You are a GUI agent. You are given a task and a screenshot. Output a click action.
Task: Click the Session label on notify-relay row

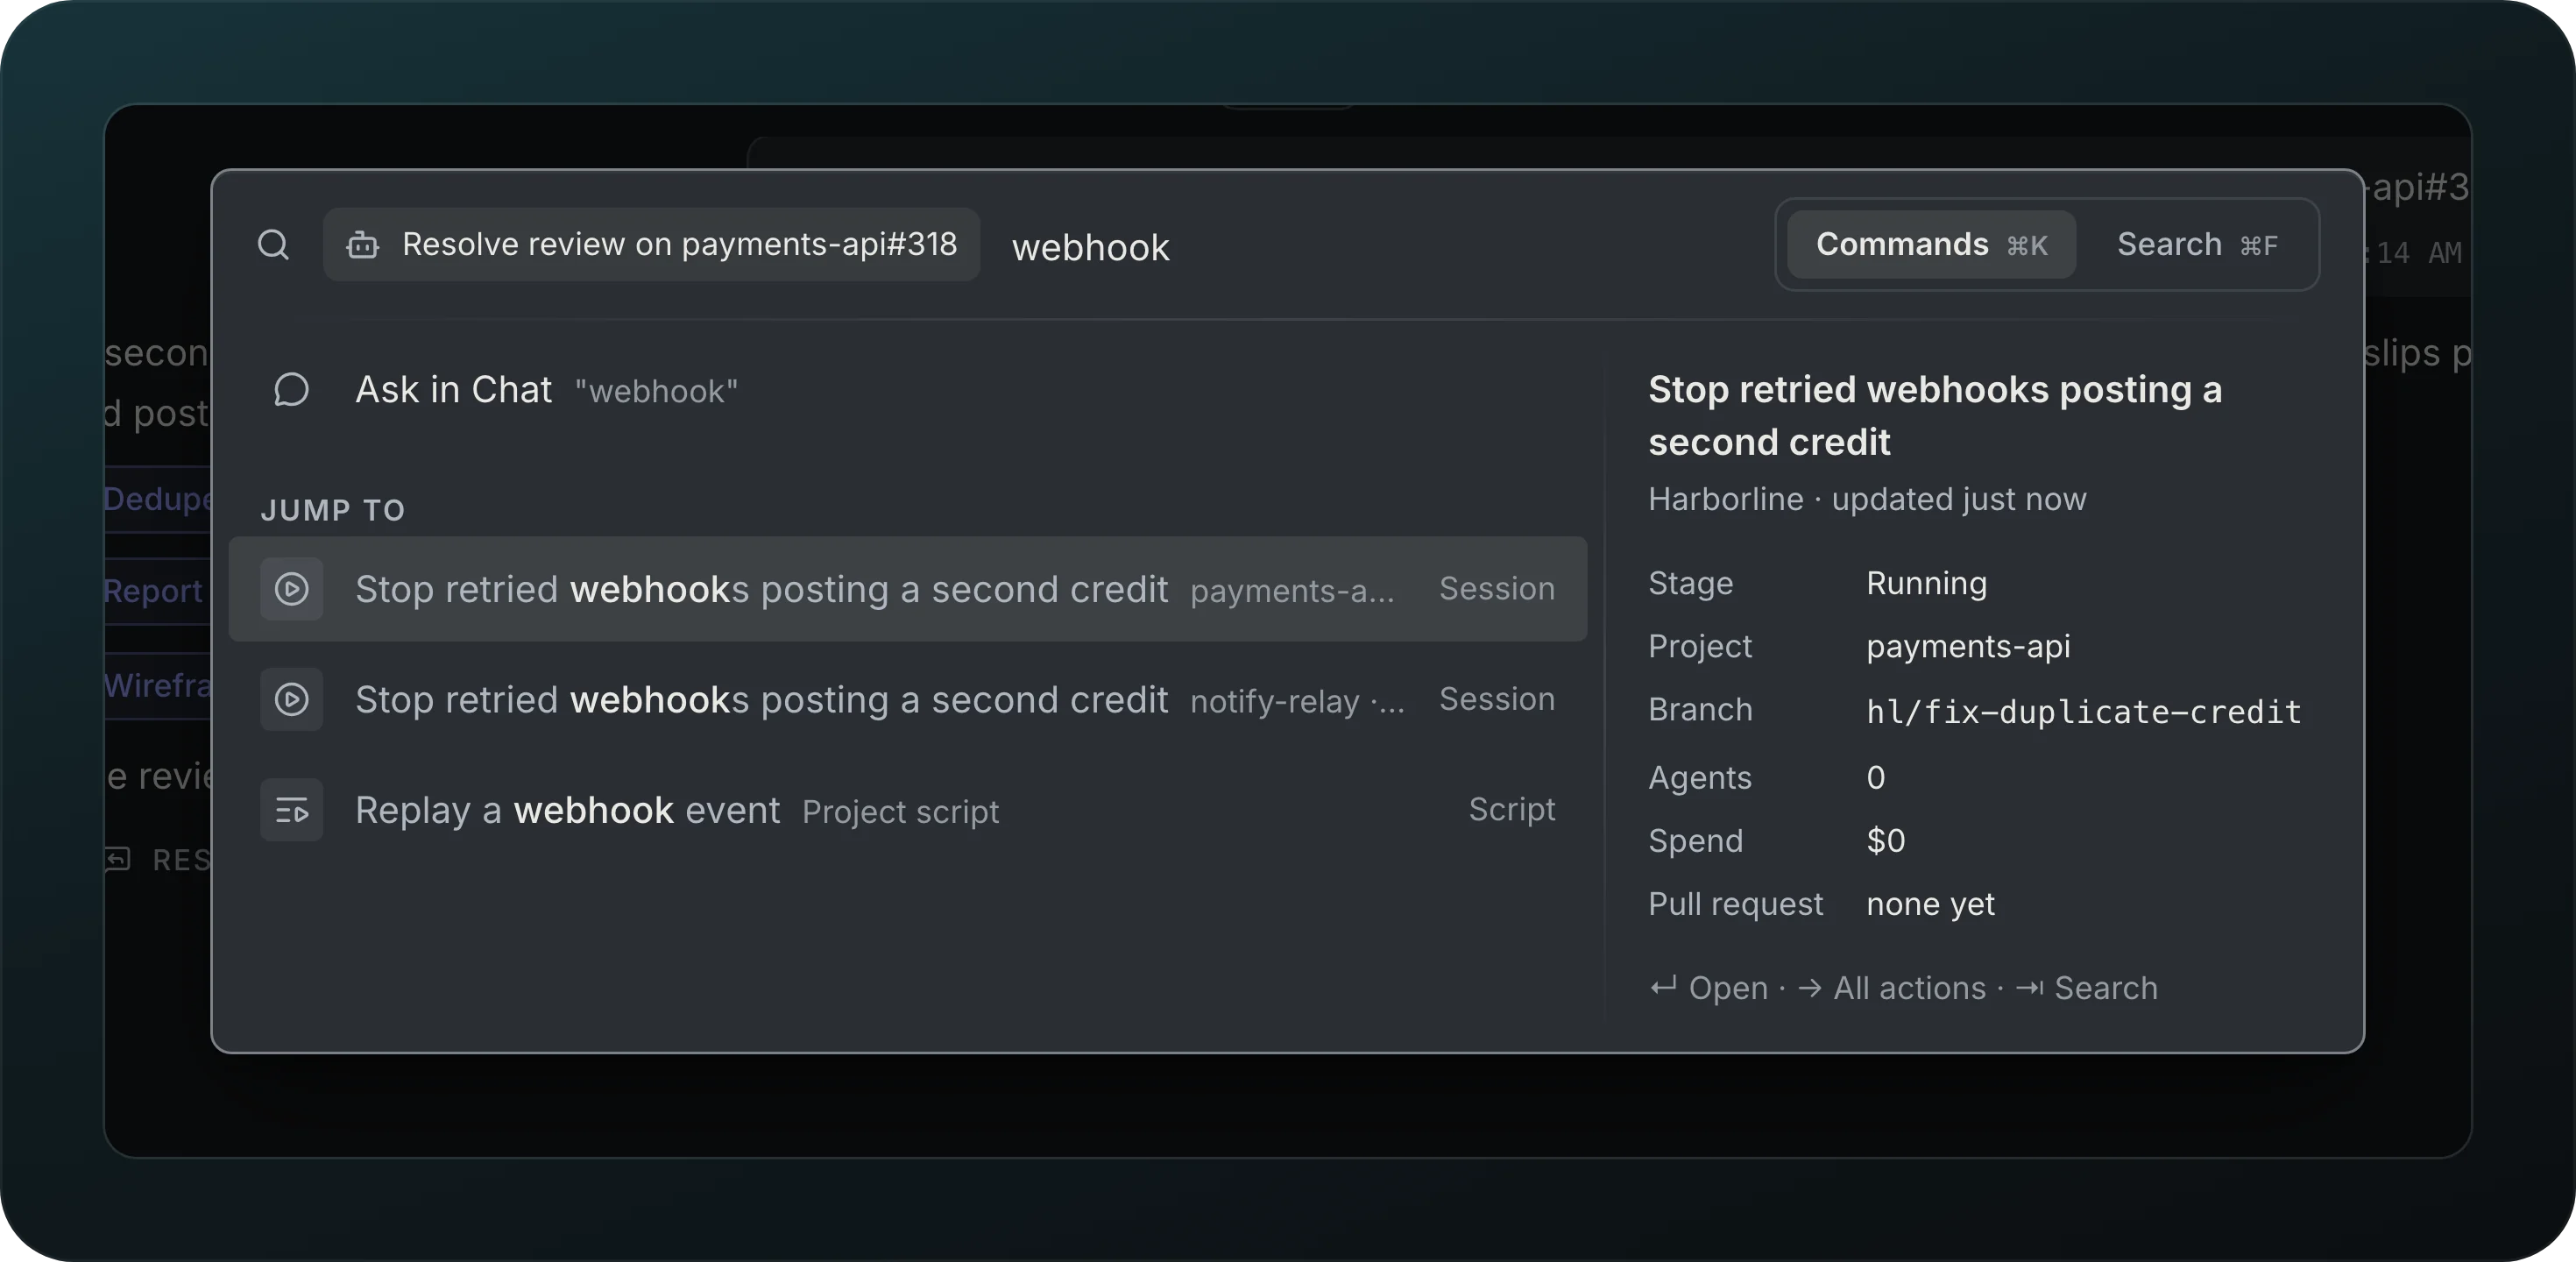1496,699
